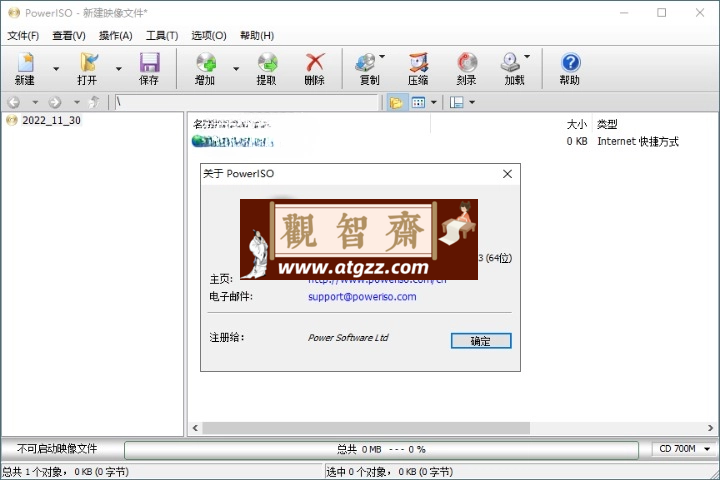Open the Back history dropdown arrow

click(x=35, y=102)
